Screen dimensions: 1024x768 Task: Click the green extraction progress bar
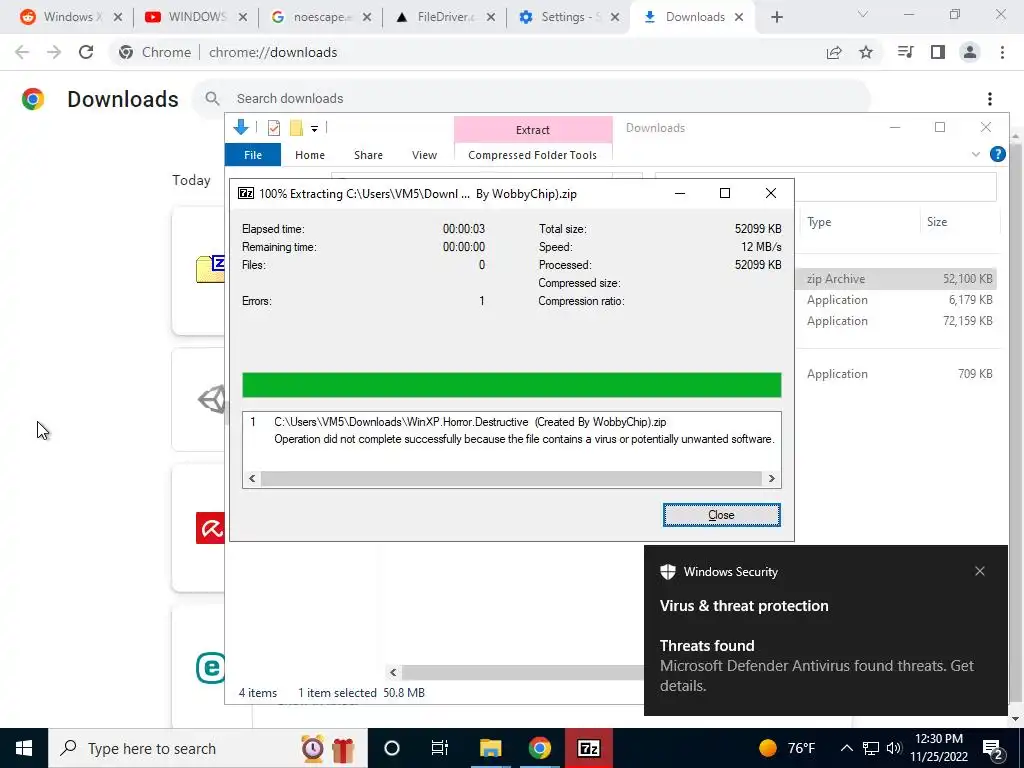[511, 385]
